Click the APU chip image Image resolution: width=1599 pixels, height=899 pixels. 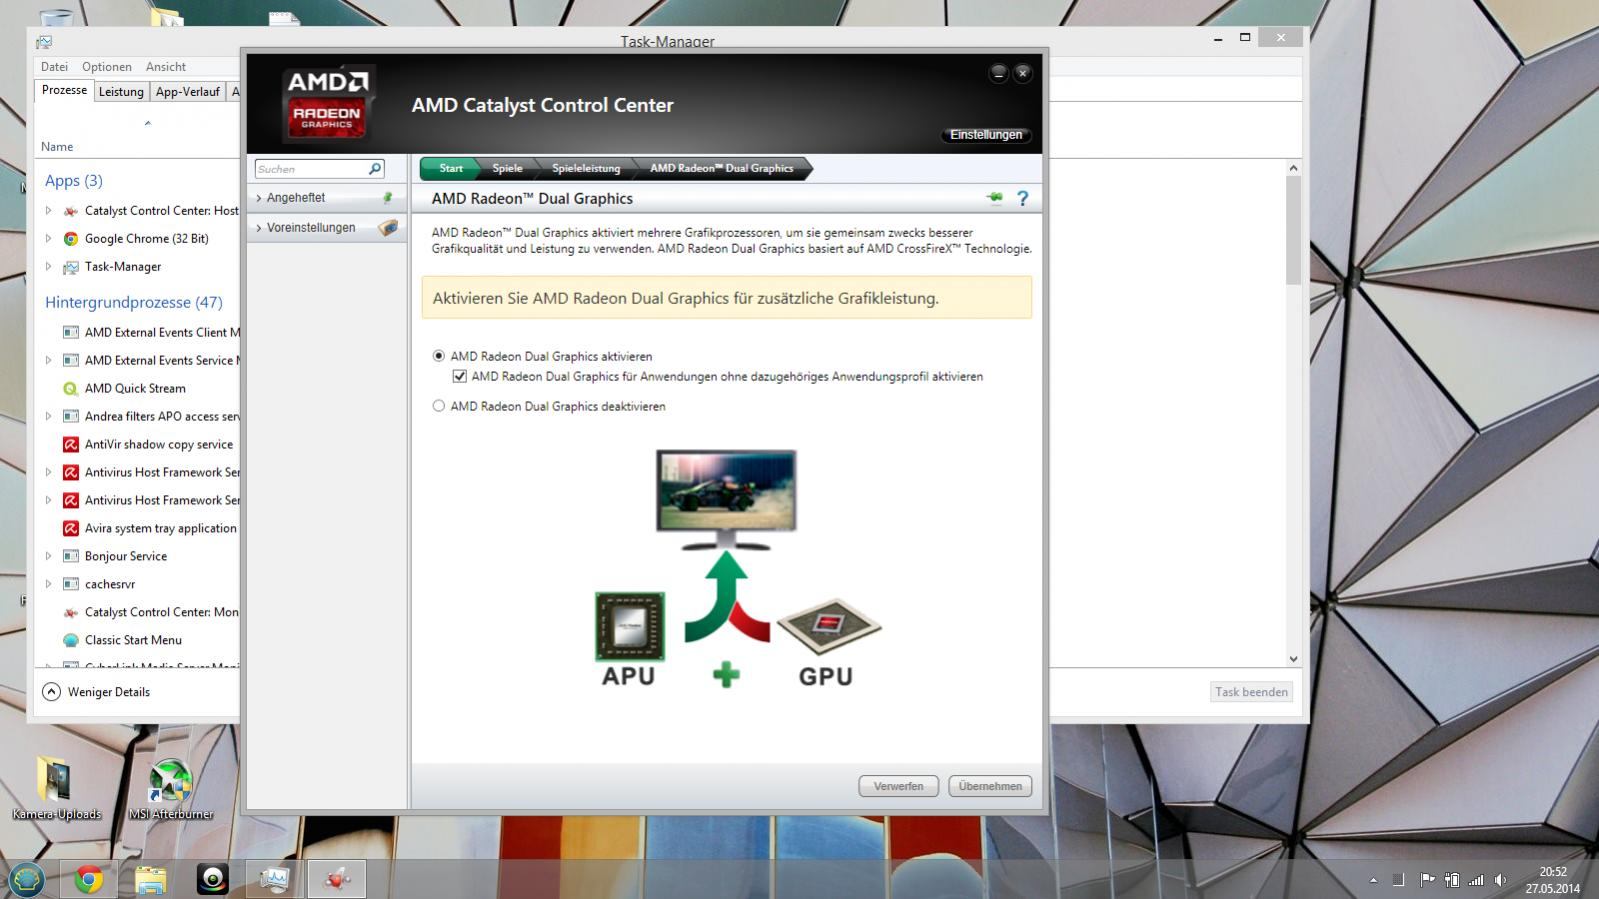[x=630, y=626]
